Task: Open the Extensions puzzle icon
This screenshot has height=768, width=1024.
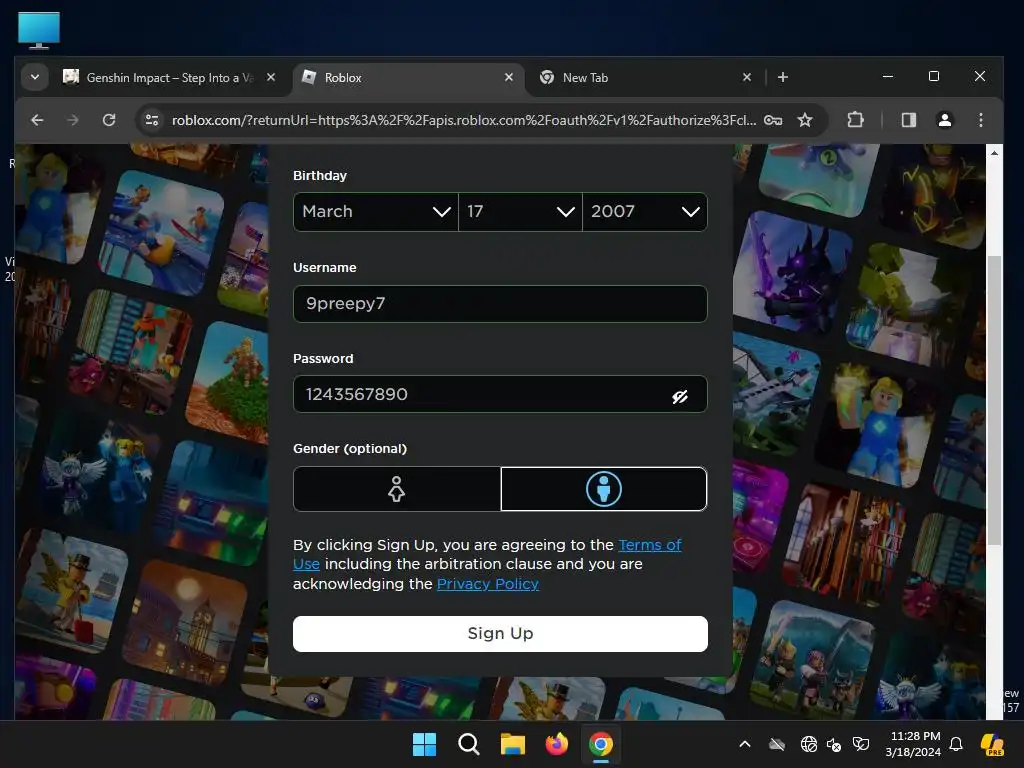Action: tap(856, 120)
